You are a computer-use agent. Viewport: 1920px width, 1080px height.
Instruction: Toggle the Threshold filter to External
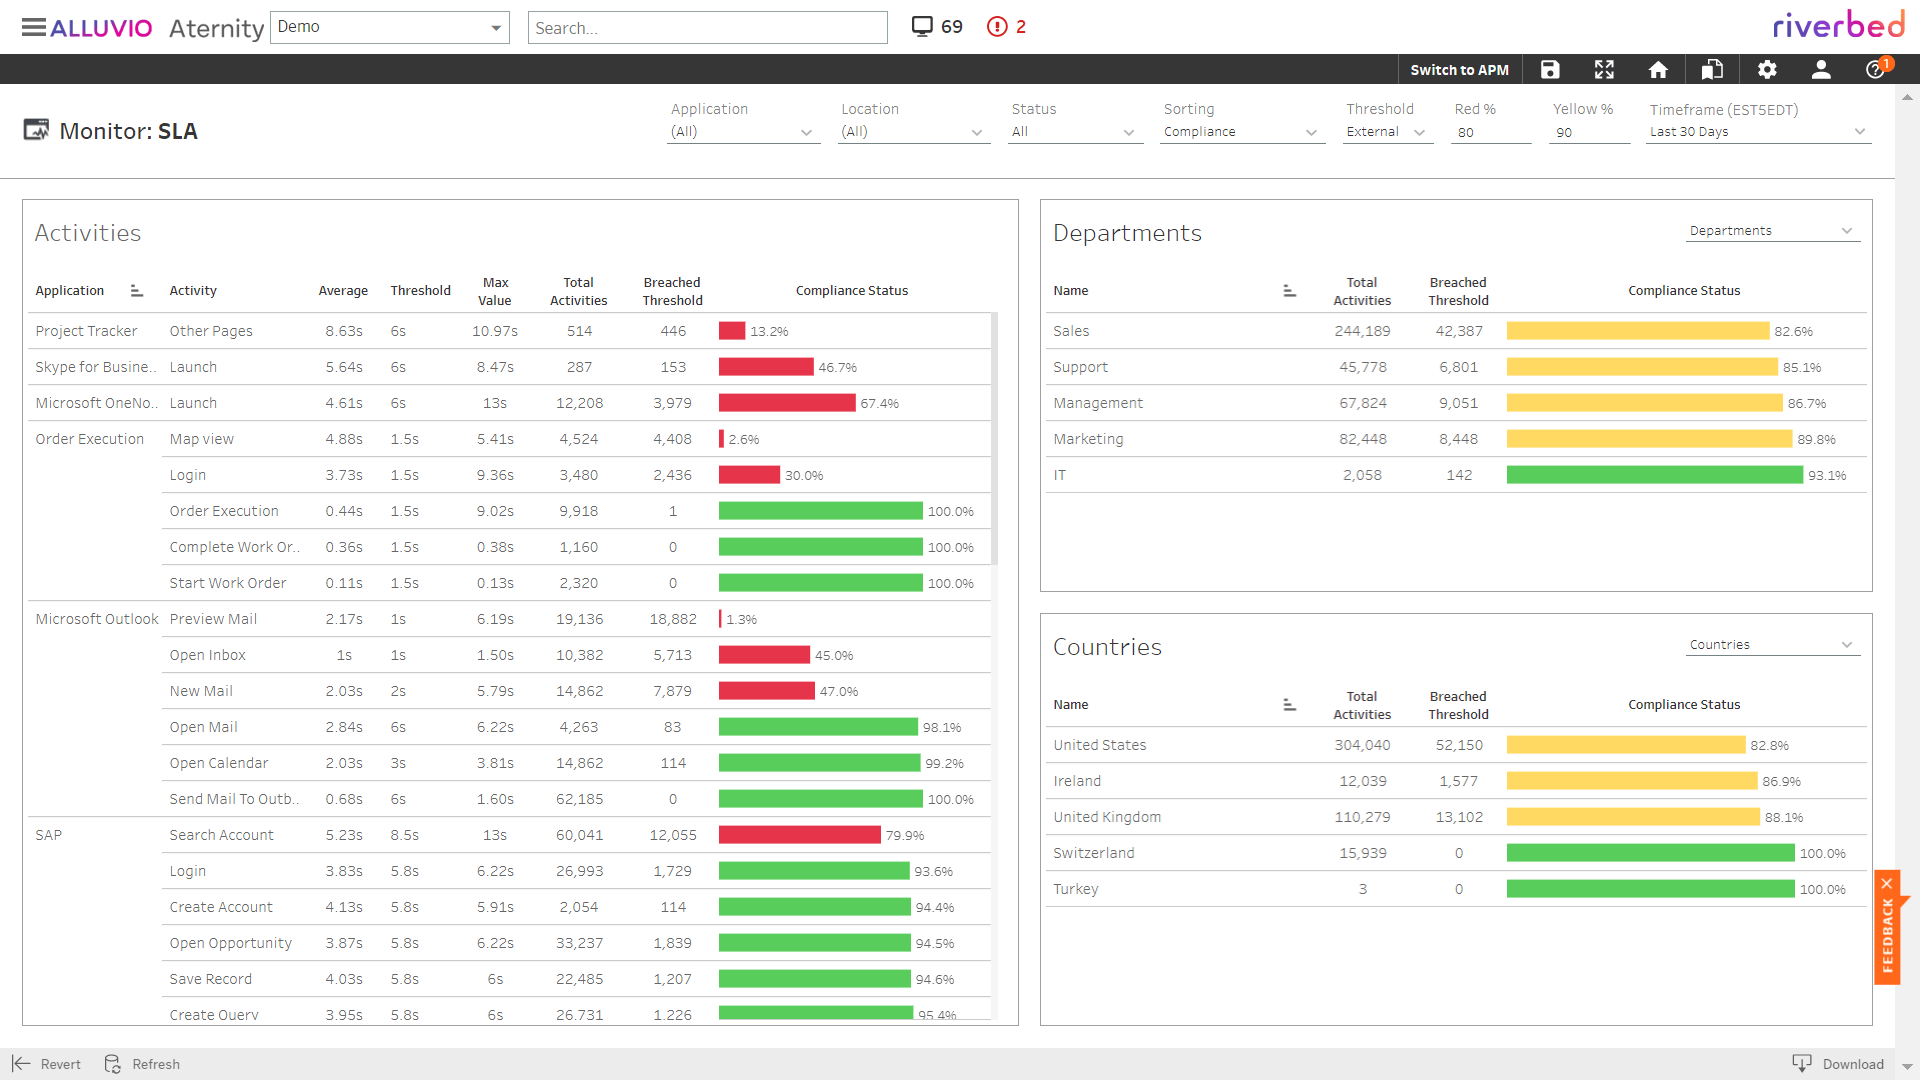[x=1385, y=131]
